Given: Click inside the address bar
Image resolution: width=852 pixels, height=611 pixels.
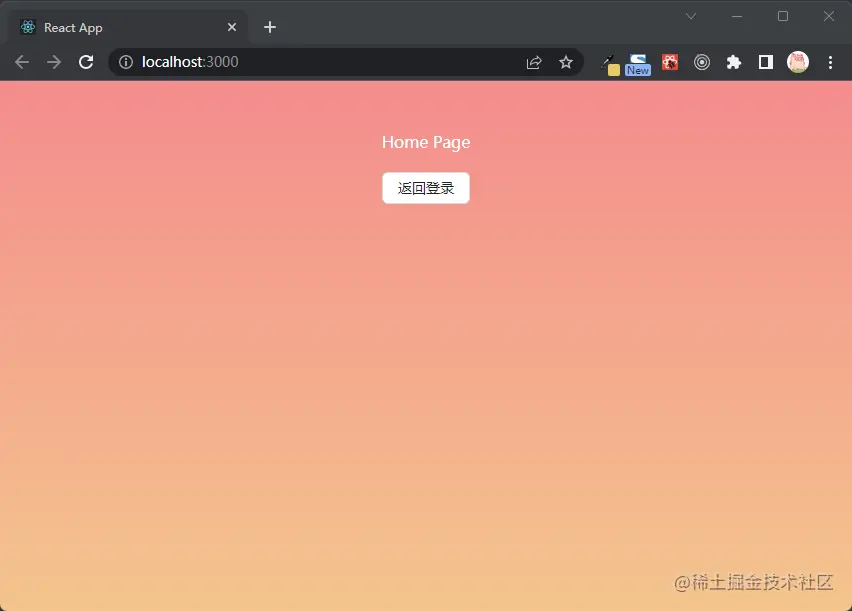Looking at the screenshot, I should [x=300, y=61].
